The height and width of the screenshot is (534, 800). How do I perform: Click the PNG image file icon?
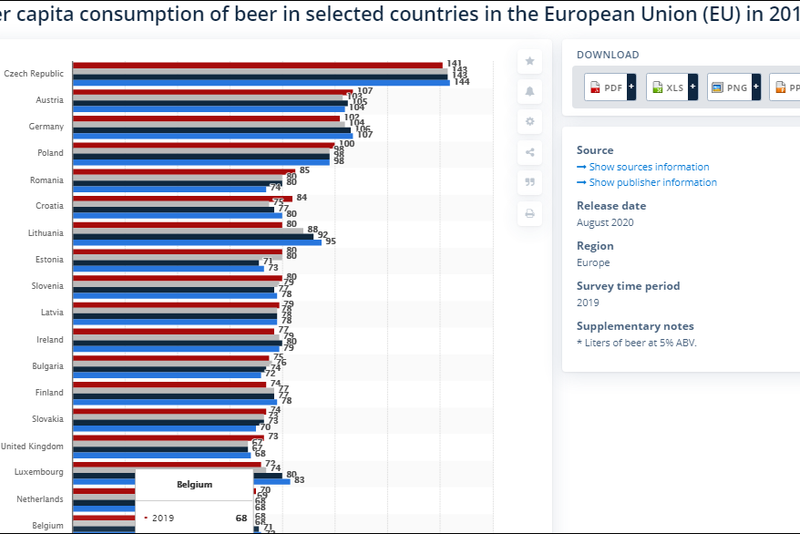[x=717, y=88]
